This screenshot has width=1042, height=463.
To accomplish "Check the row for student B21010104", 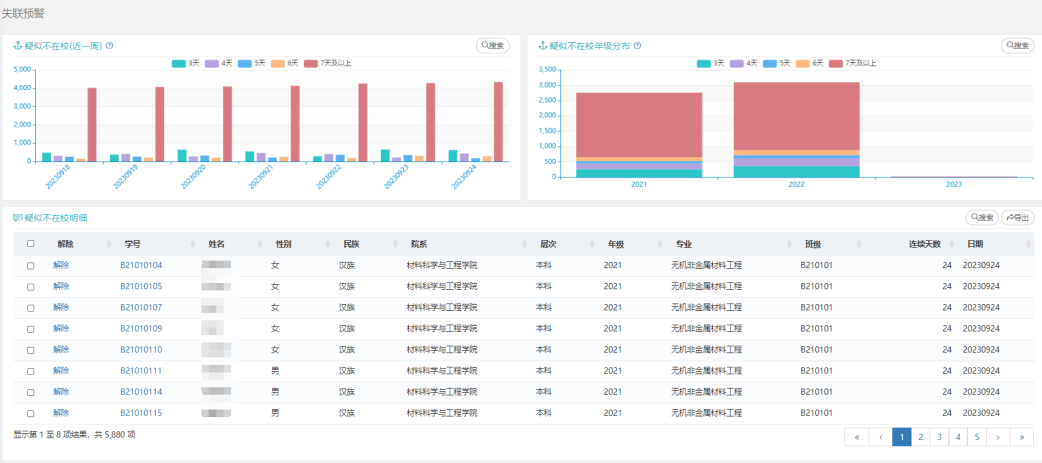I will coord(31,265).
